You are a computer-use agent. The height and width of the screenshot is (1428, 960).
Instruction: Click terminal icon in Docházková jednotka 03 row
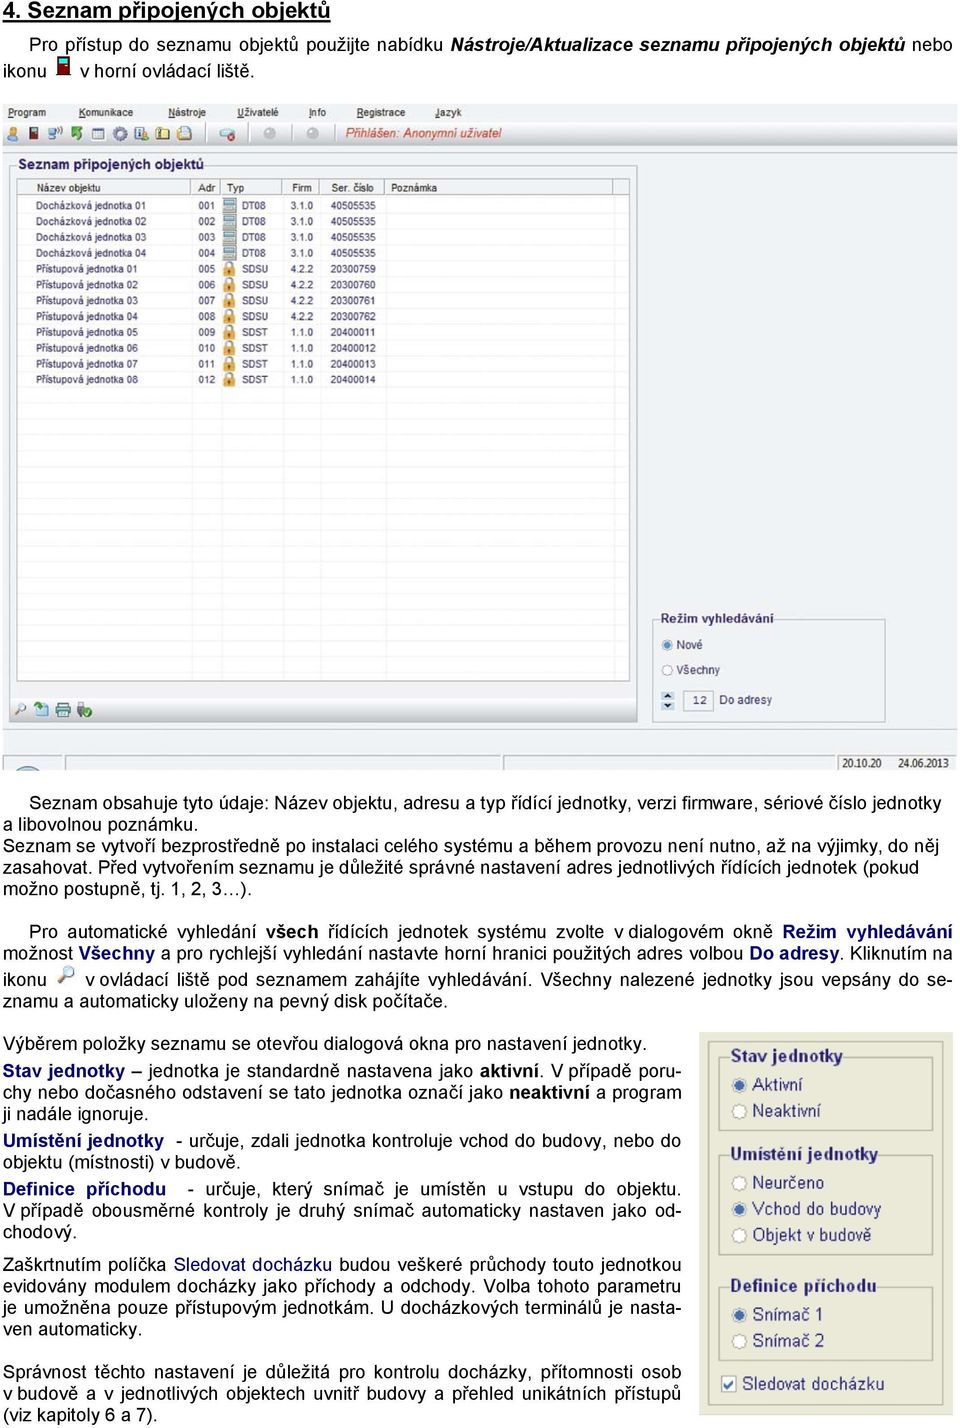[x=229, y=237]
